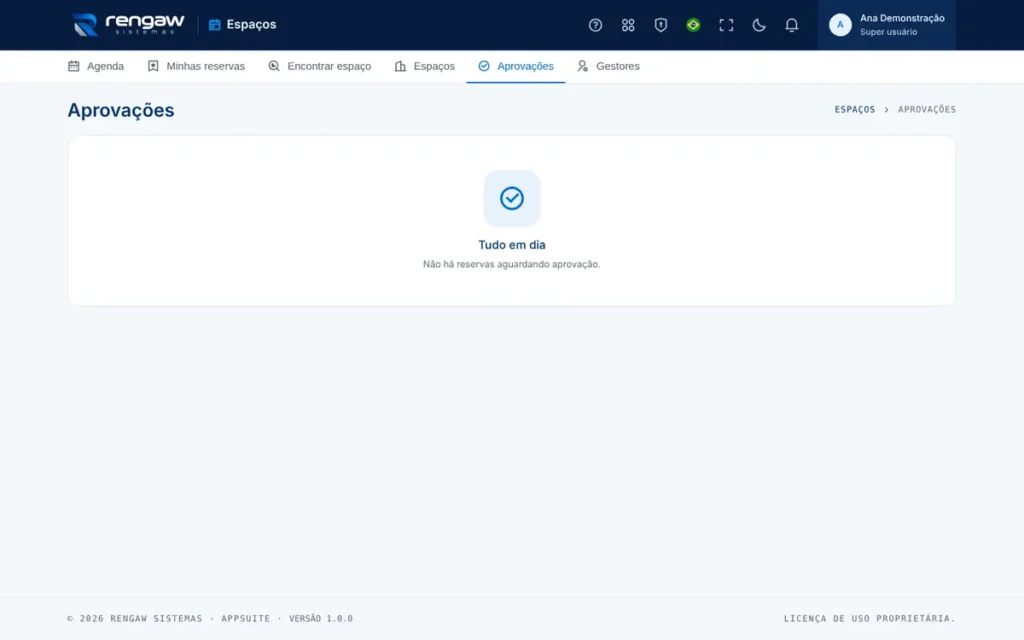
Task: Click 'Não há reservas aguardando aprovação.' text
Action: pyautogui.click(x=511, y=264)
